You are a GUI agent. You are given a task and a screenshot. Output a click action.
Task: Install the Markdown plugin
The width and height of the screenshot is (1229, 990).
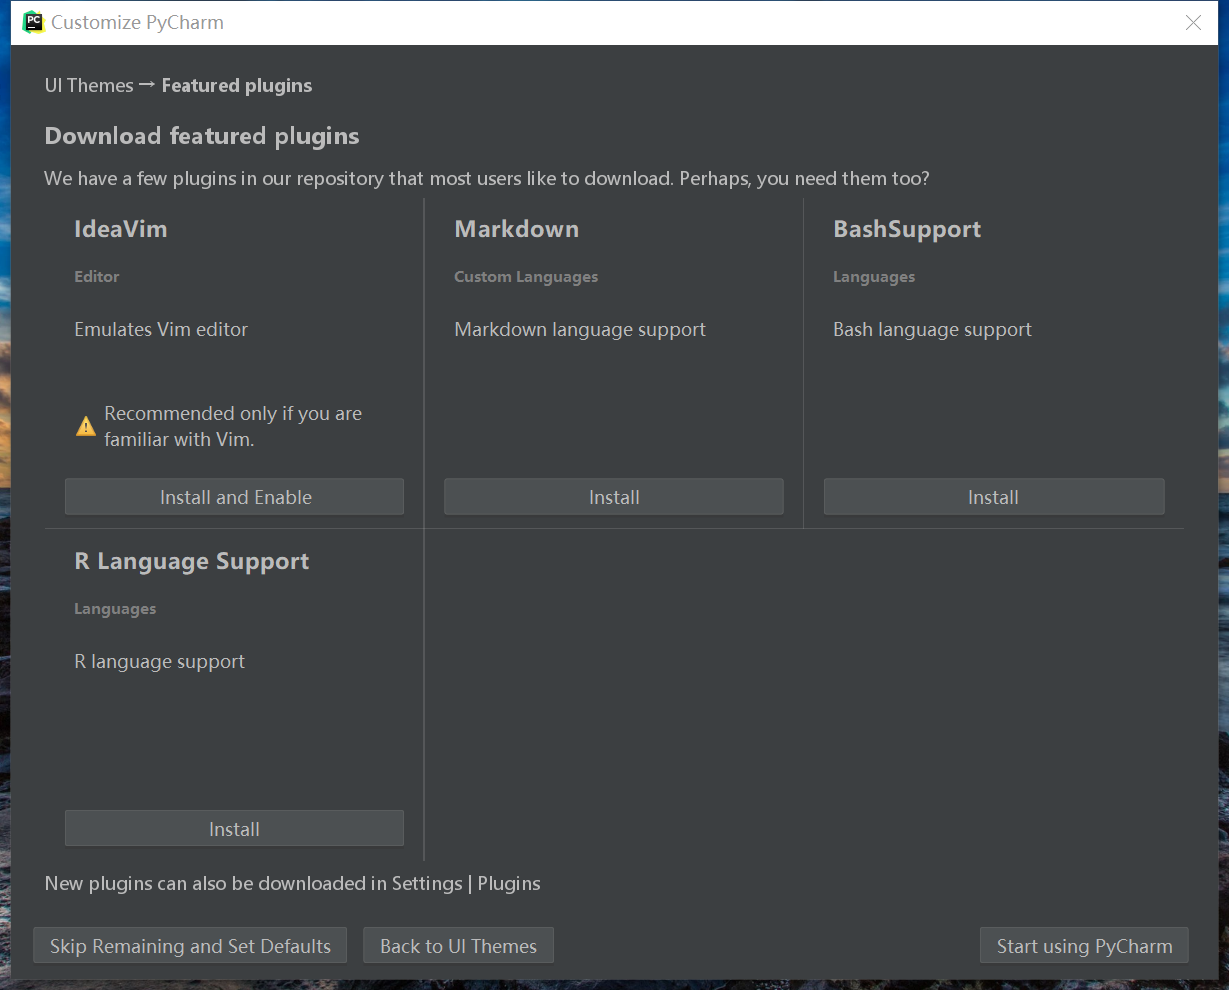(613, 497)
